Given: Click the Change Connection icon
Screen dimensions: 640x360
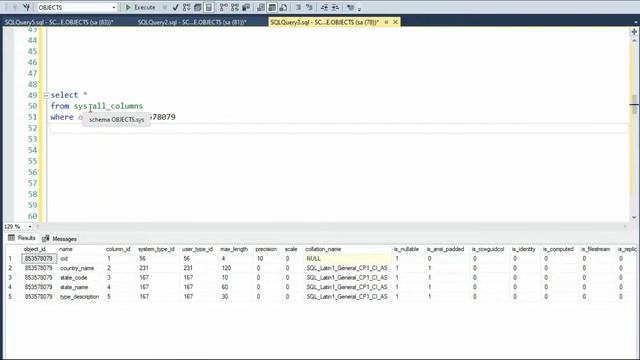Looking at the screenshot, I should [27, 7].
